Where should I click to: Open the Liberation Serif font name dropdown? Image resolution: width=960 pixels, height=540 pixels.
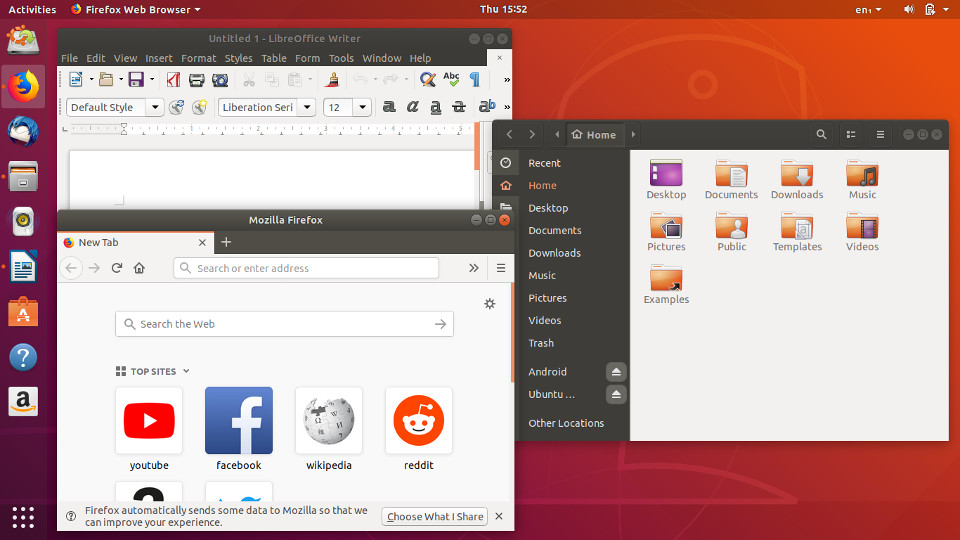coord(307,107)
